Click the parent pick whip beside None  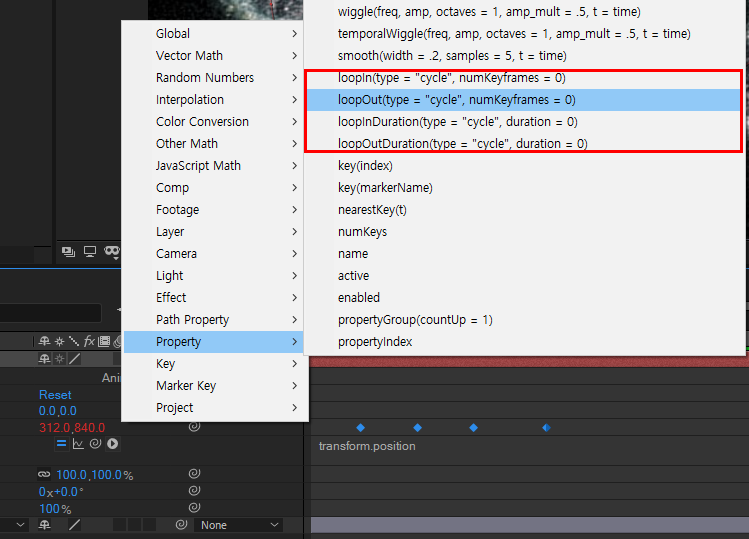182,525
